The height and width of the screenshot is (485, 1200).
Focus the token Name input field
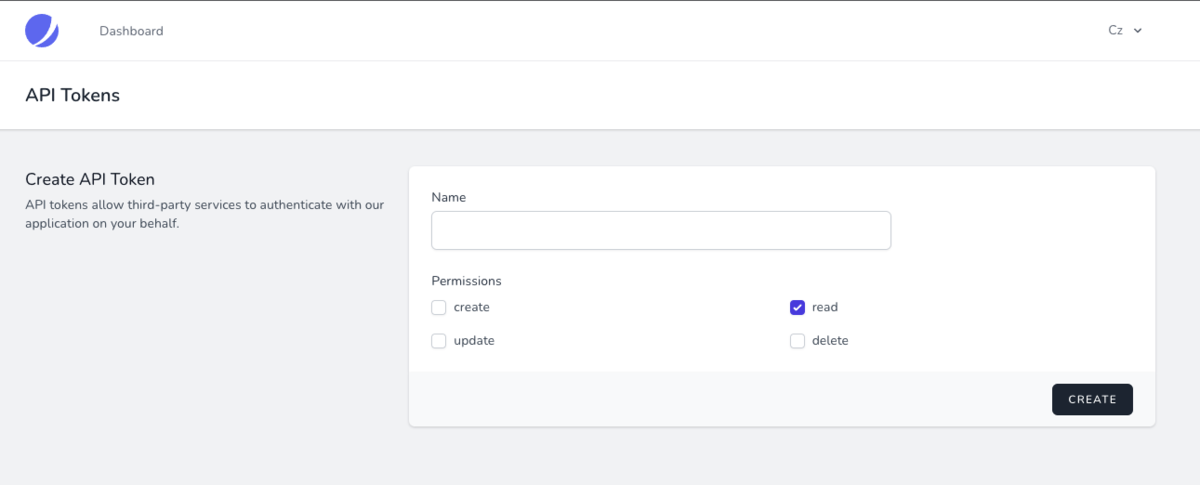click(x=660, y=230)
